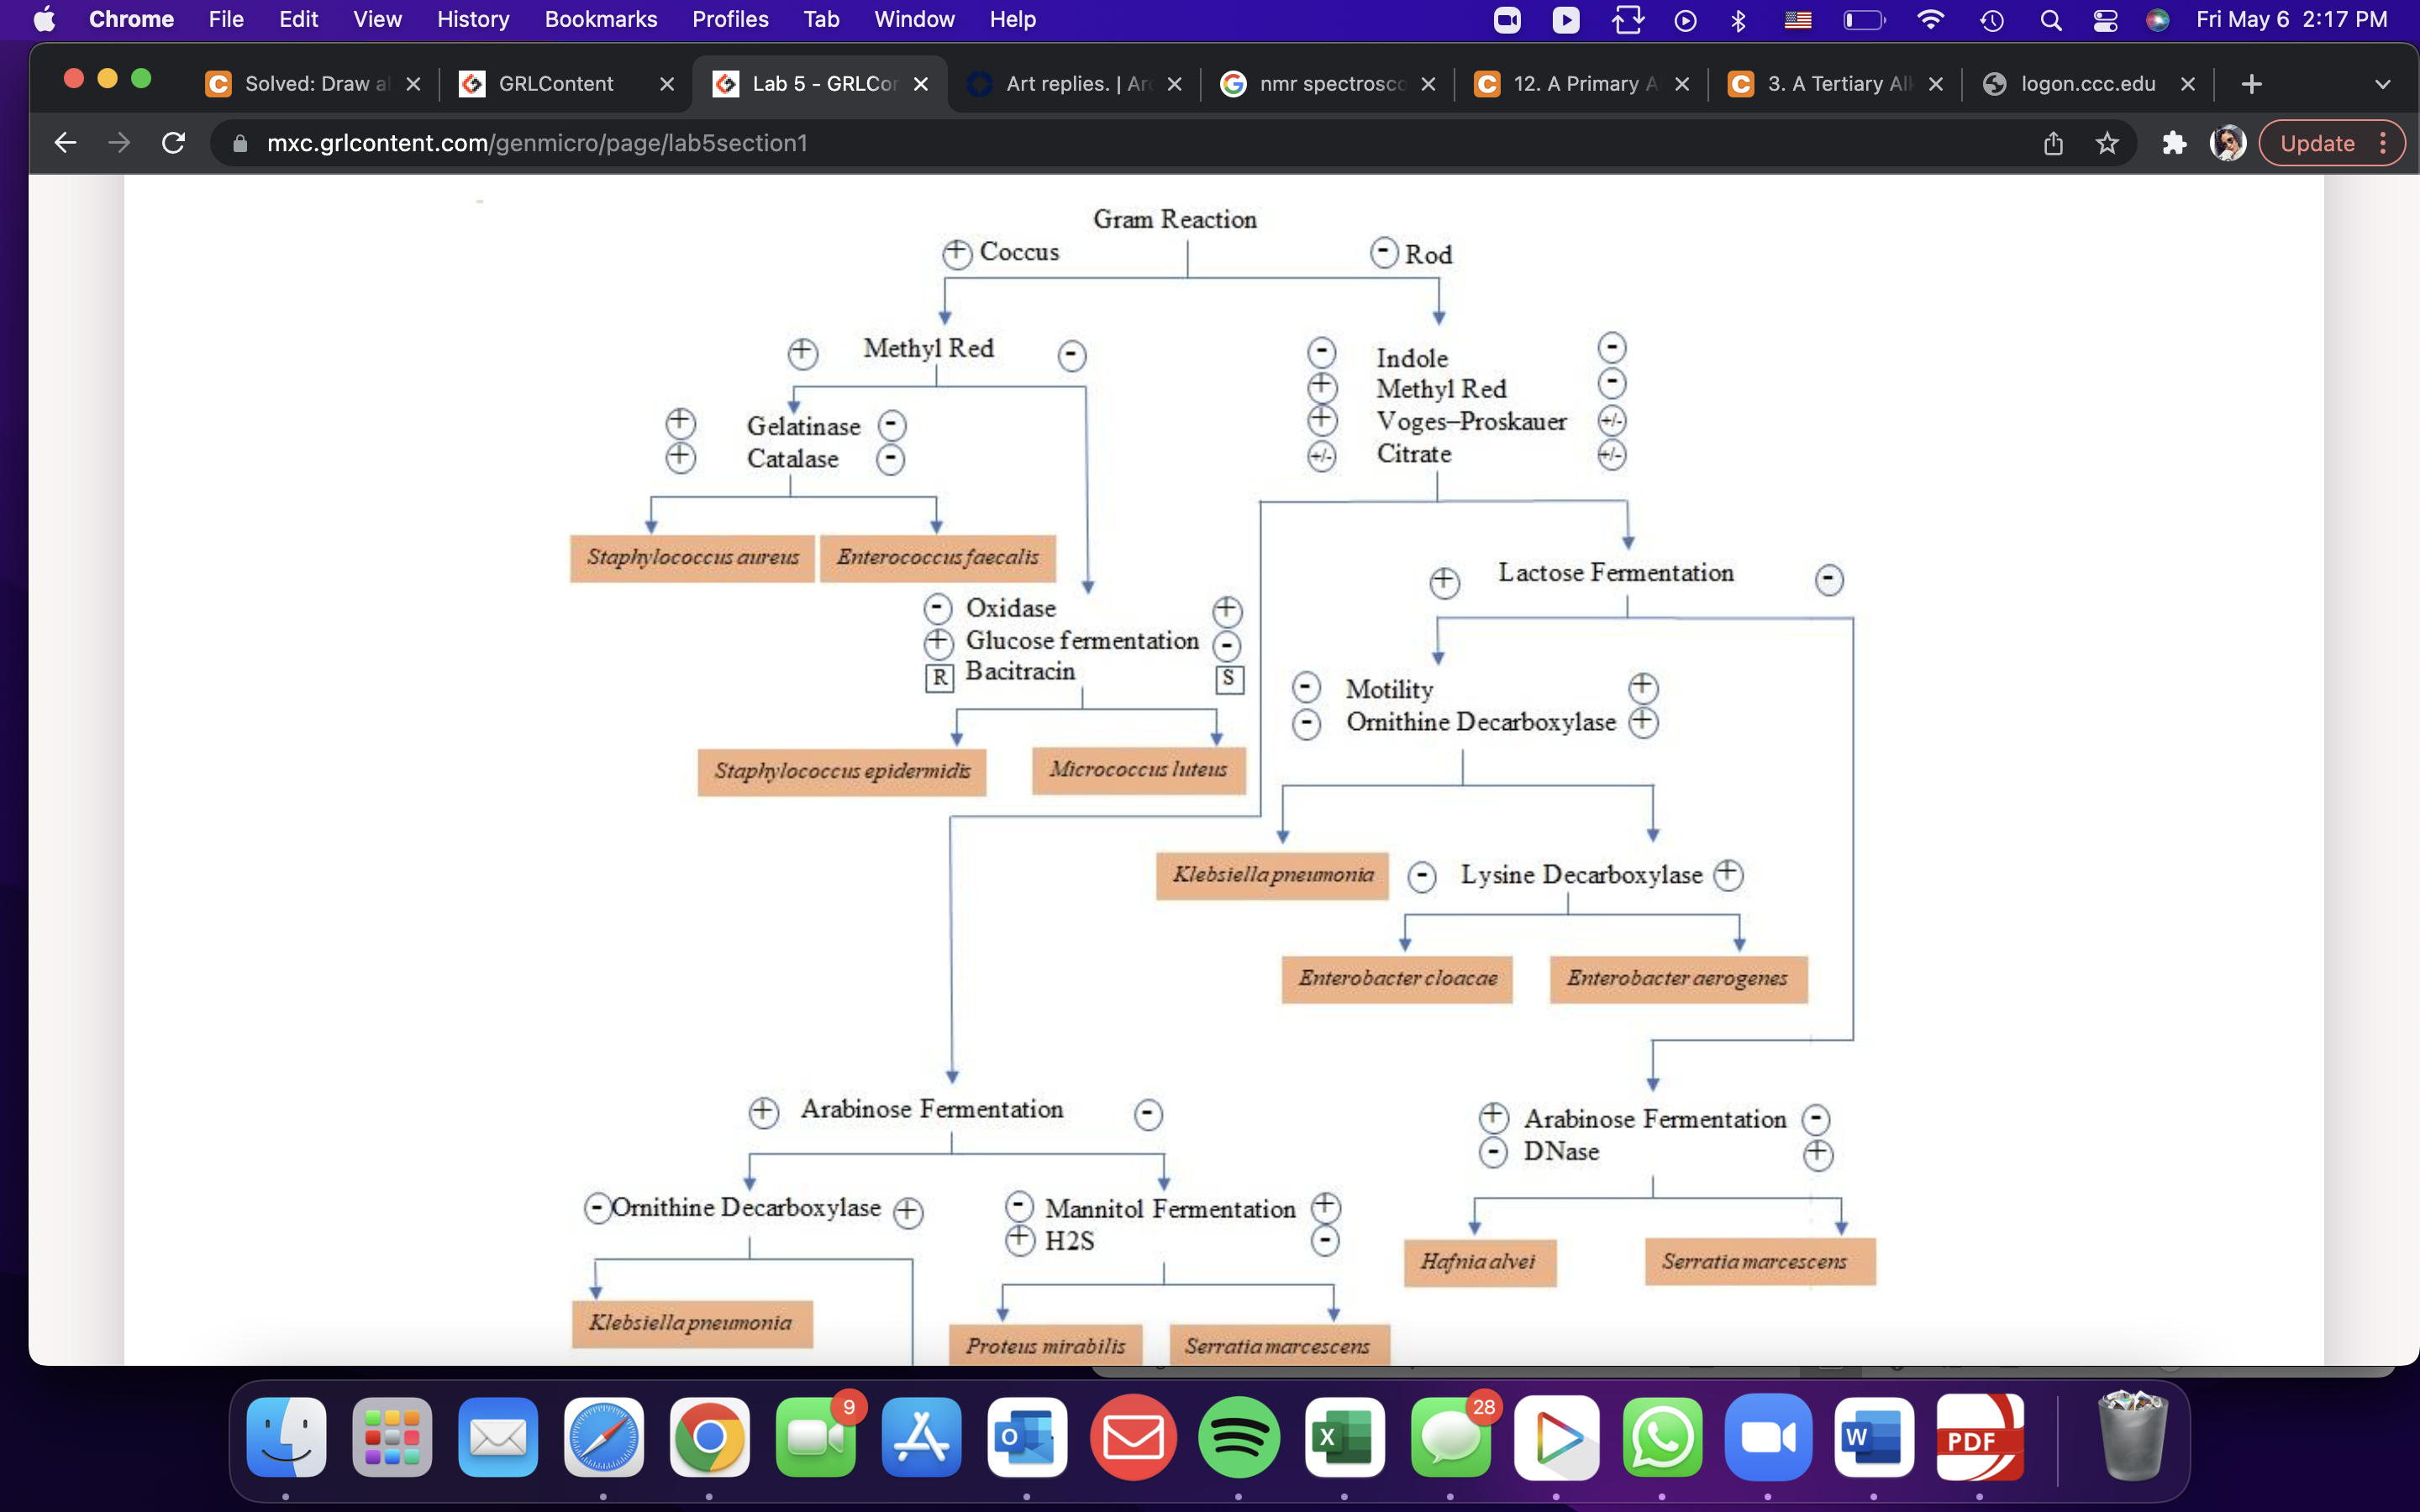Open a new tab with plus
Viewport: 2420px width, 1512px height.
point(2251,84)
